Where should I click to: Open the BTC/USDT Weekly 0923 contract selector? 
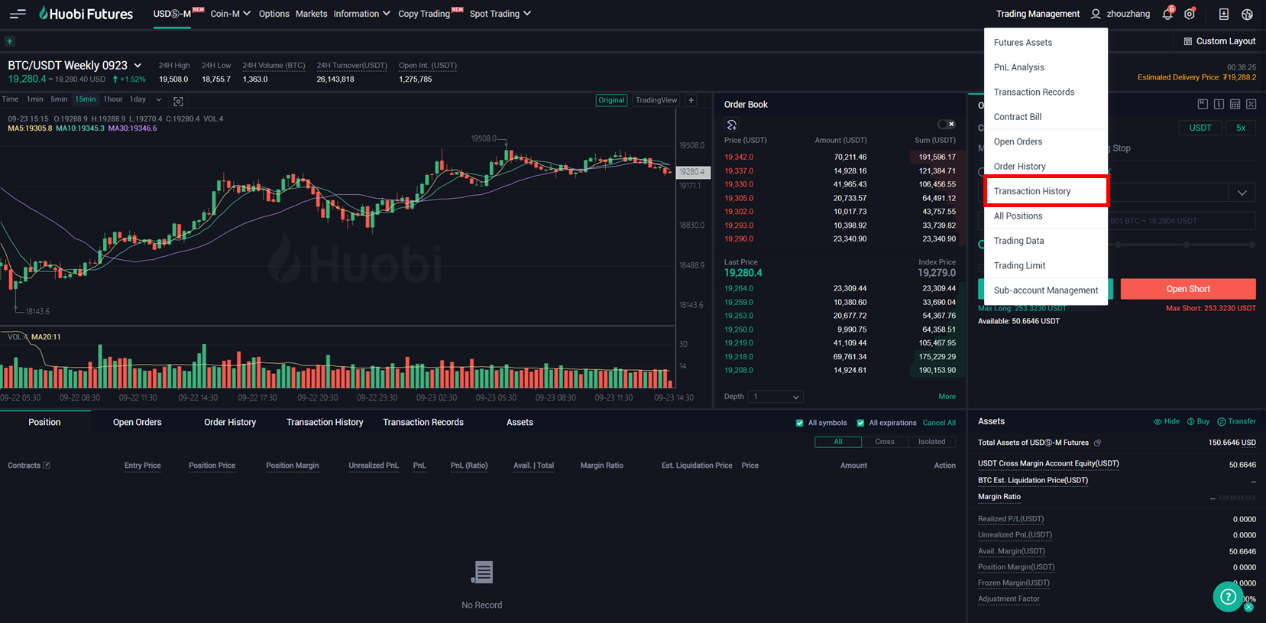(x=75, y=65)
